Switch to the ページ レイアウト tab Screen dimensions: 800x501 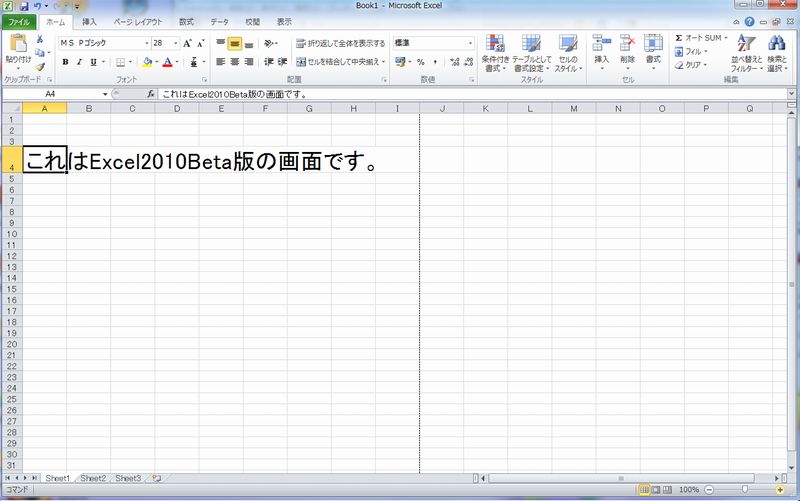(138, 22)
